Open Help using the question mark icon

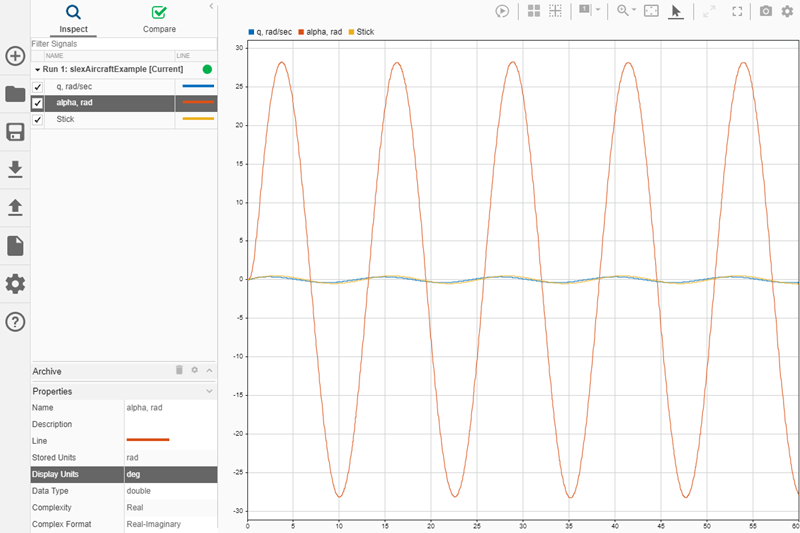click(x=15, y=322)
